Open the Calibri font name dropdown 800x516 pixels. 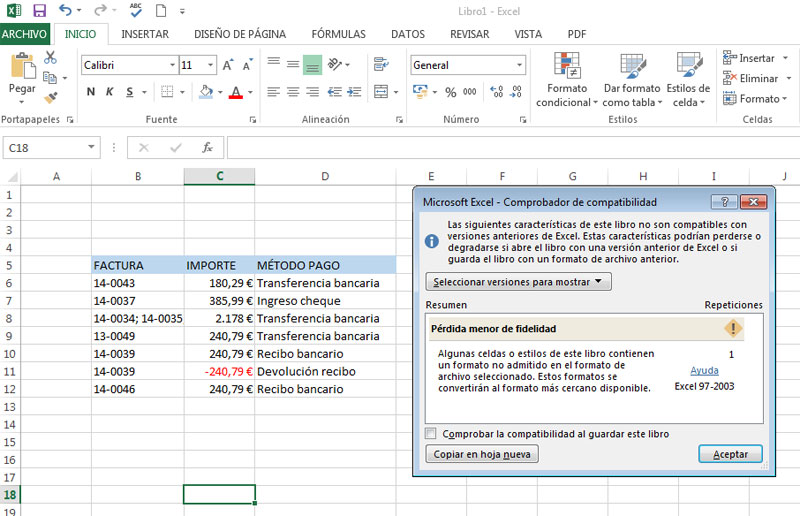tap(172, 65)
